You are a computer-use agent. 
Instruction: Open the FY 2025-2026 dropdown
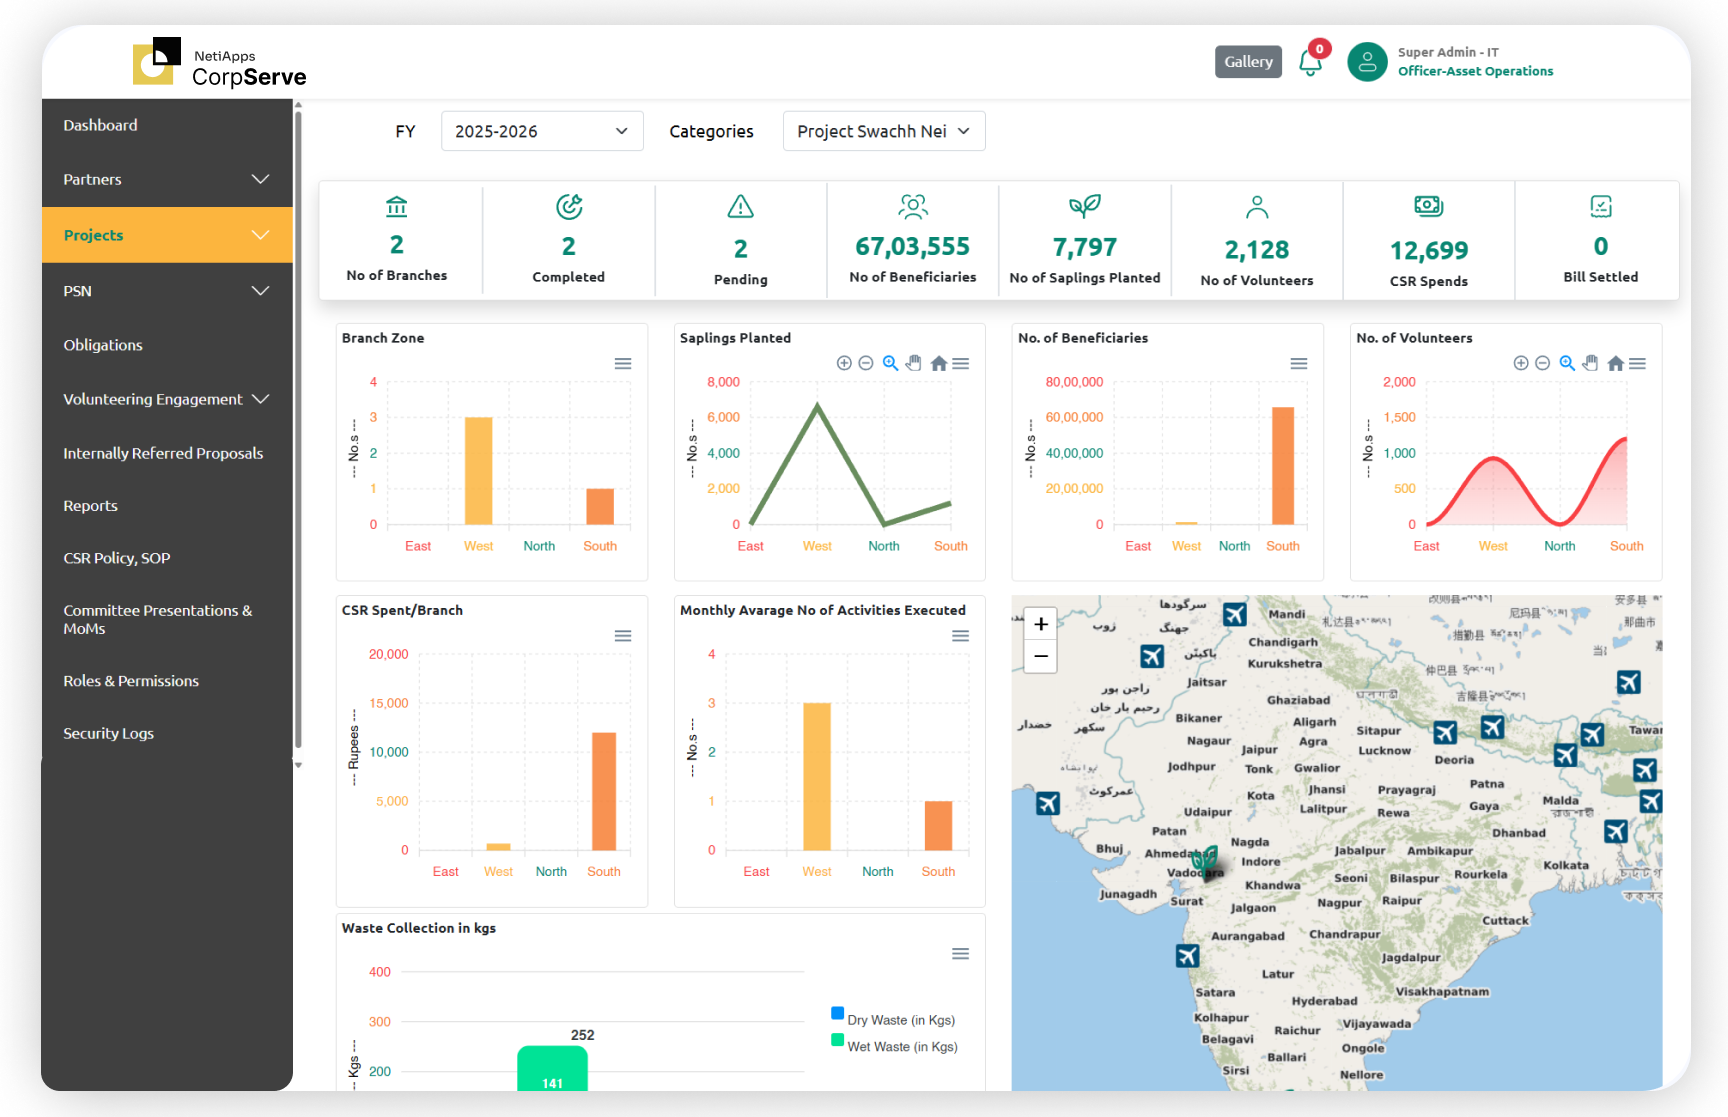(541, 131)
